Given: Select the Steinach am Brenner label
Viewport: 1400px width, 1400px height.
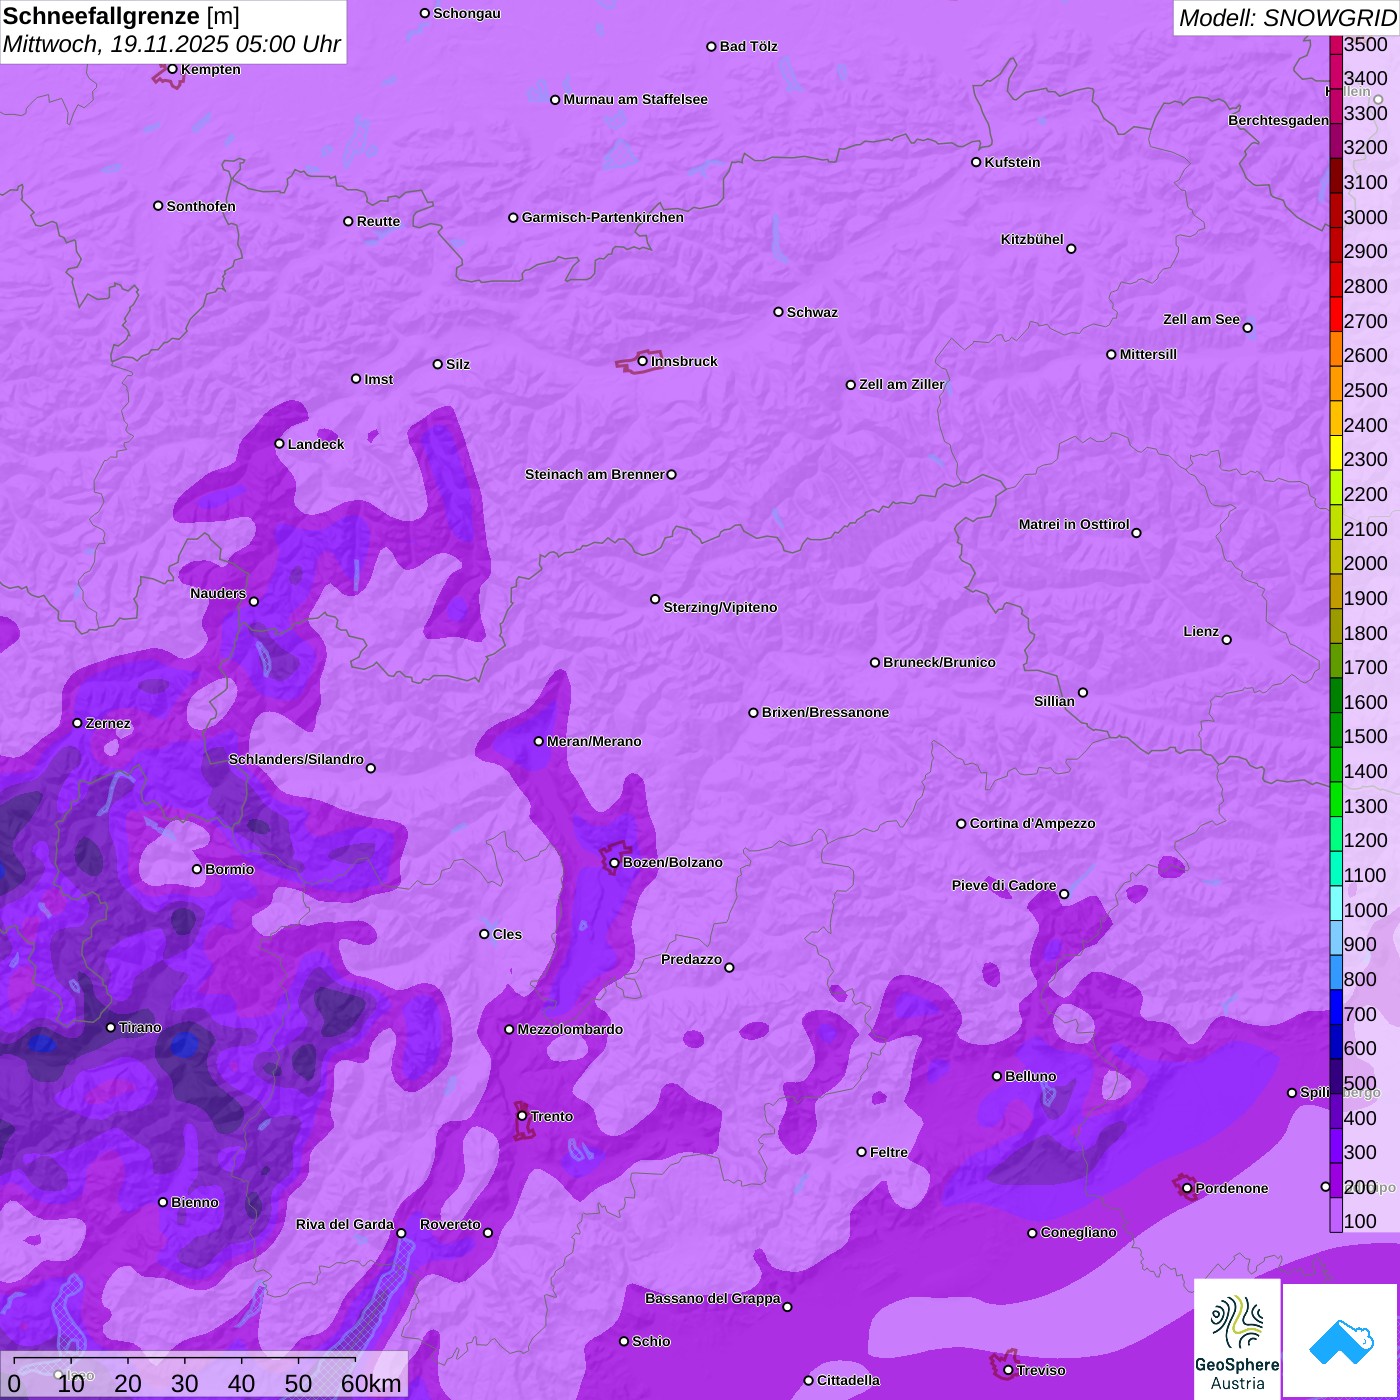Looking at the screenshot, I should click(595, 474).
